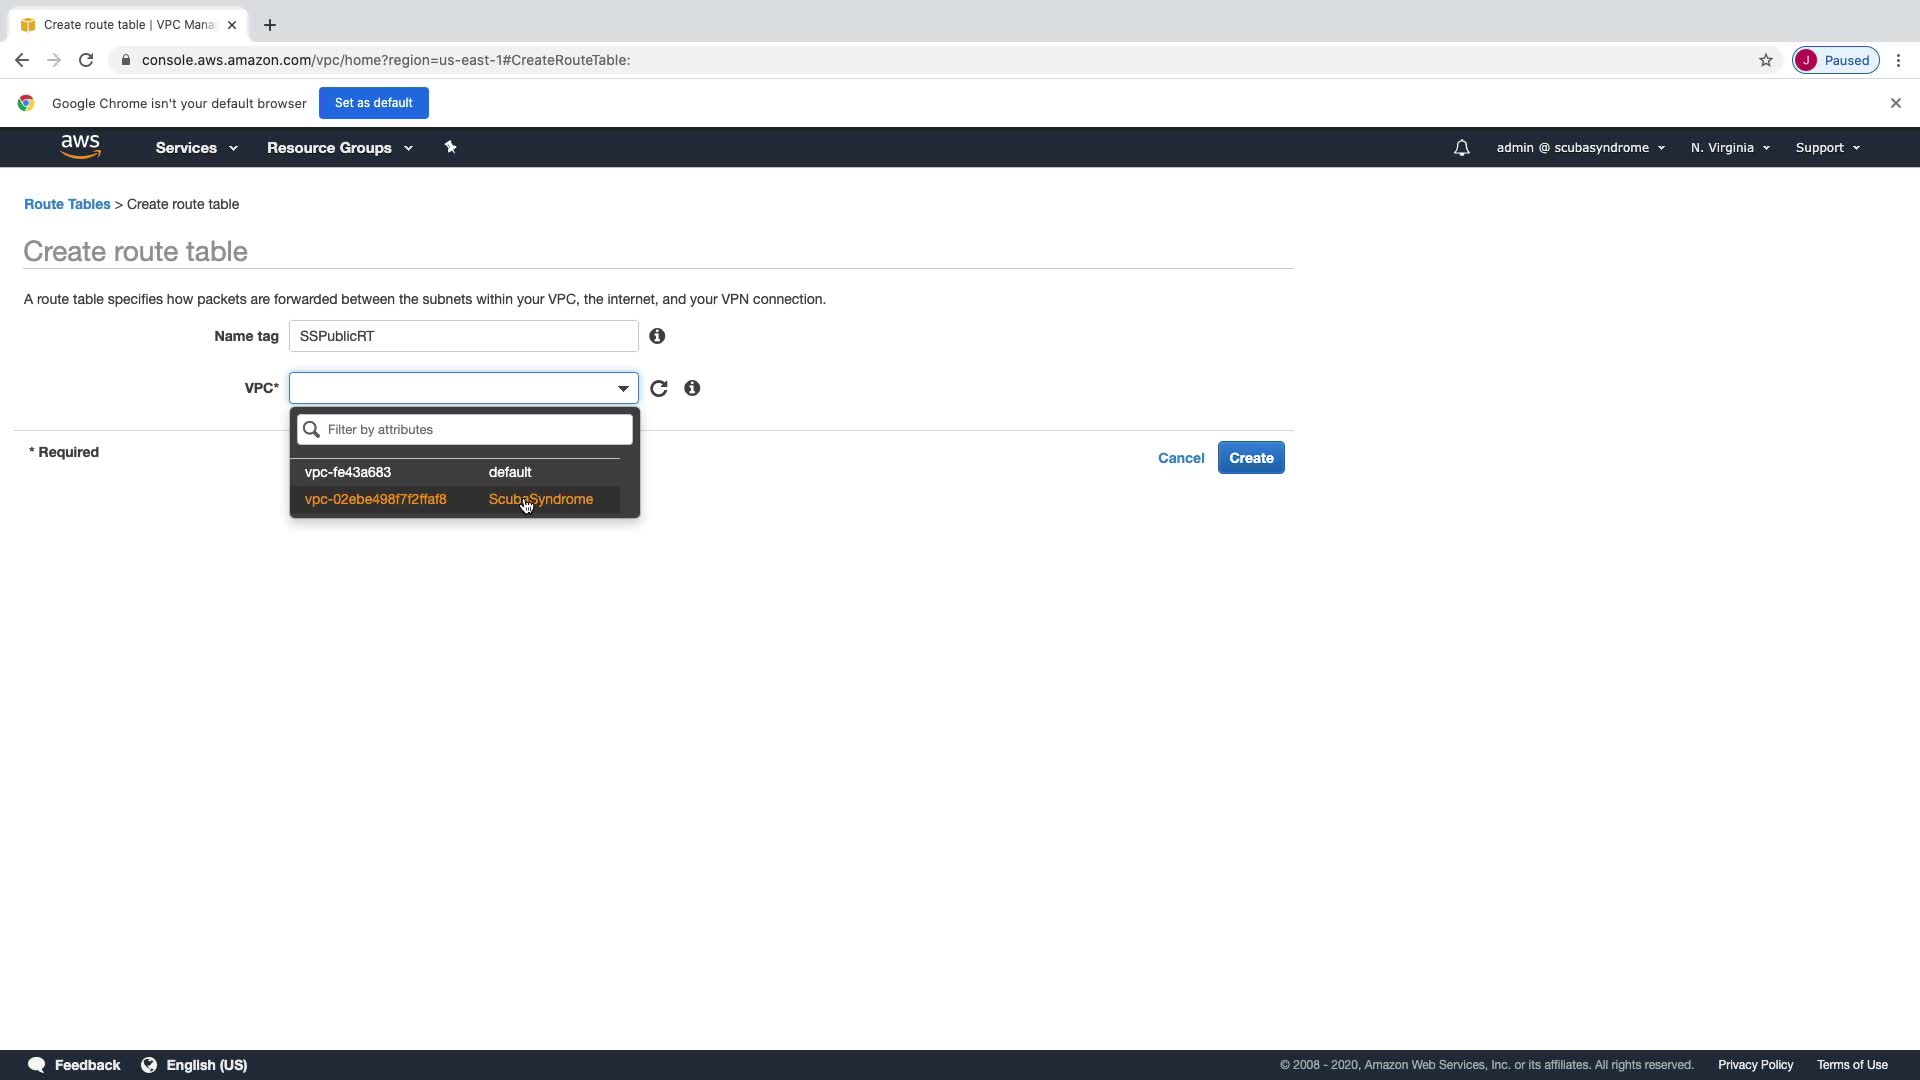Bookmark this page with the star icon
This screenshot has height=1080, width=1920.
[1765, 60]
